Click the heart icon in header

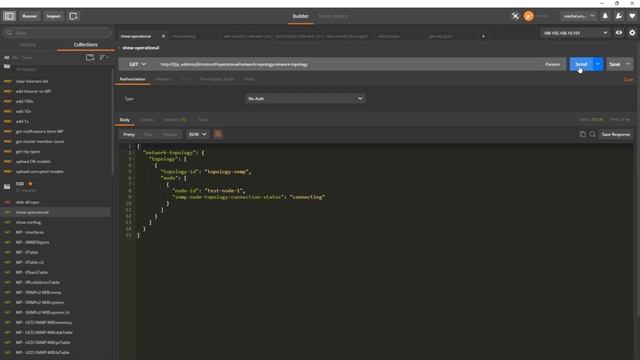(632, 16)
